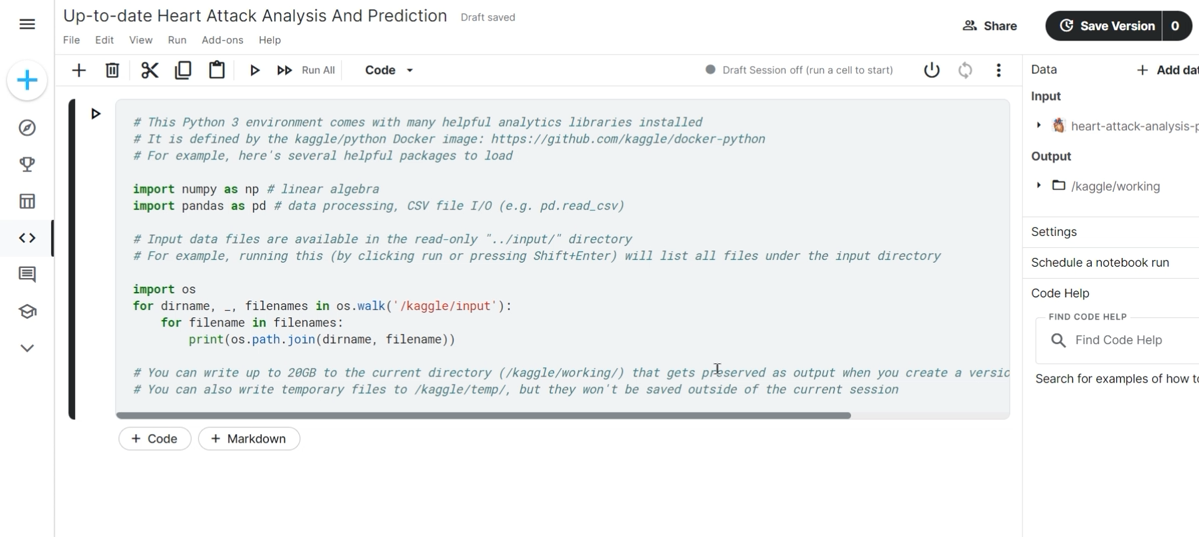Expand the /kaggle/working output folder
Viewport: 1199px width, 537px height.
coord(1039,186)
